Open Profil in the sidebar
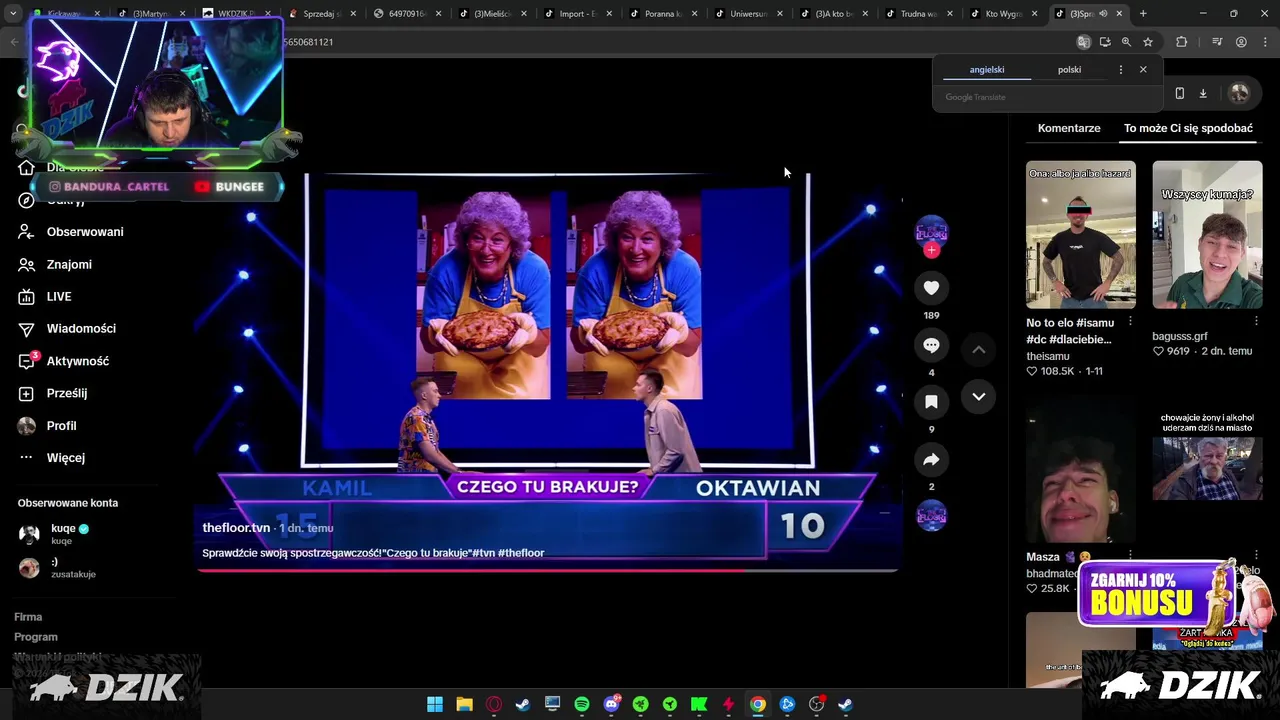The image size is (1280, 720). click(61, 426)
